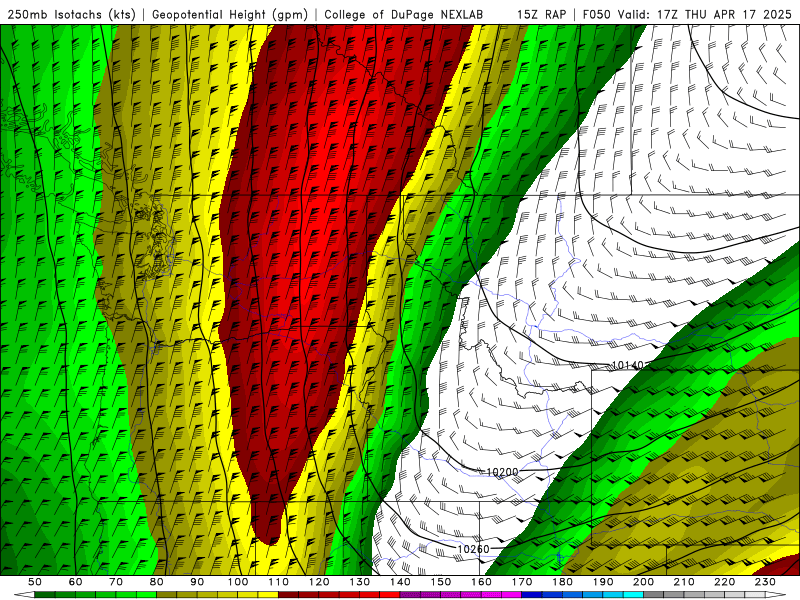Click the 'College of DuPage NEXLAB' text
The width and height of the screenshot is (800, 600).
(x=404, y=15)
